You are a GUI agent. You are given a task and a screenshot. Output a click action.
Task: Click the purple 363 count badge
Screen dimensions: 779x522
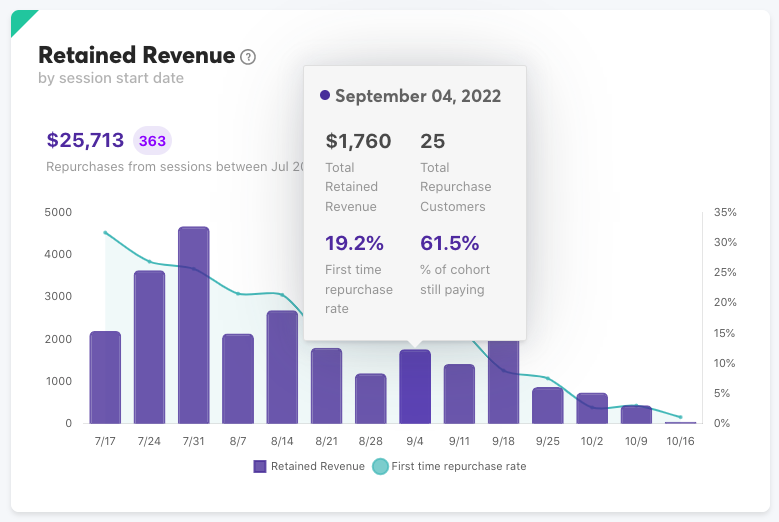pyautogui.click(x=152, y=141)
